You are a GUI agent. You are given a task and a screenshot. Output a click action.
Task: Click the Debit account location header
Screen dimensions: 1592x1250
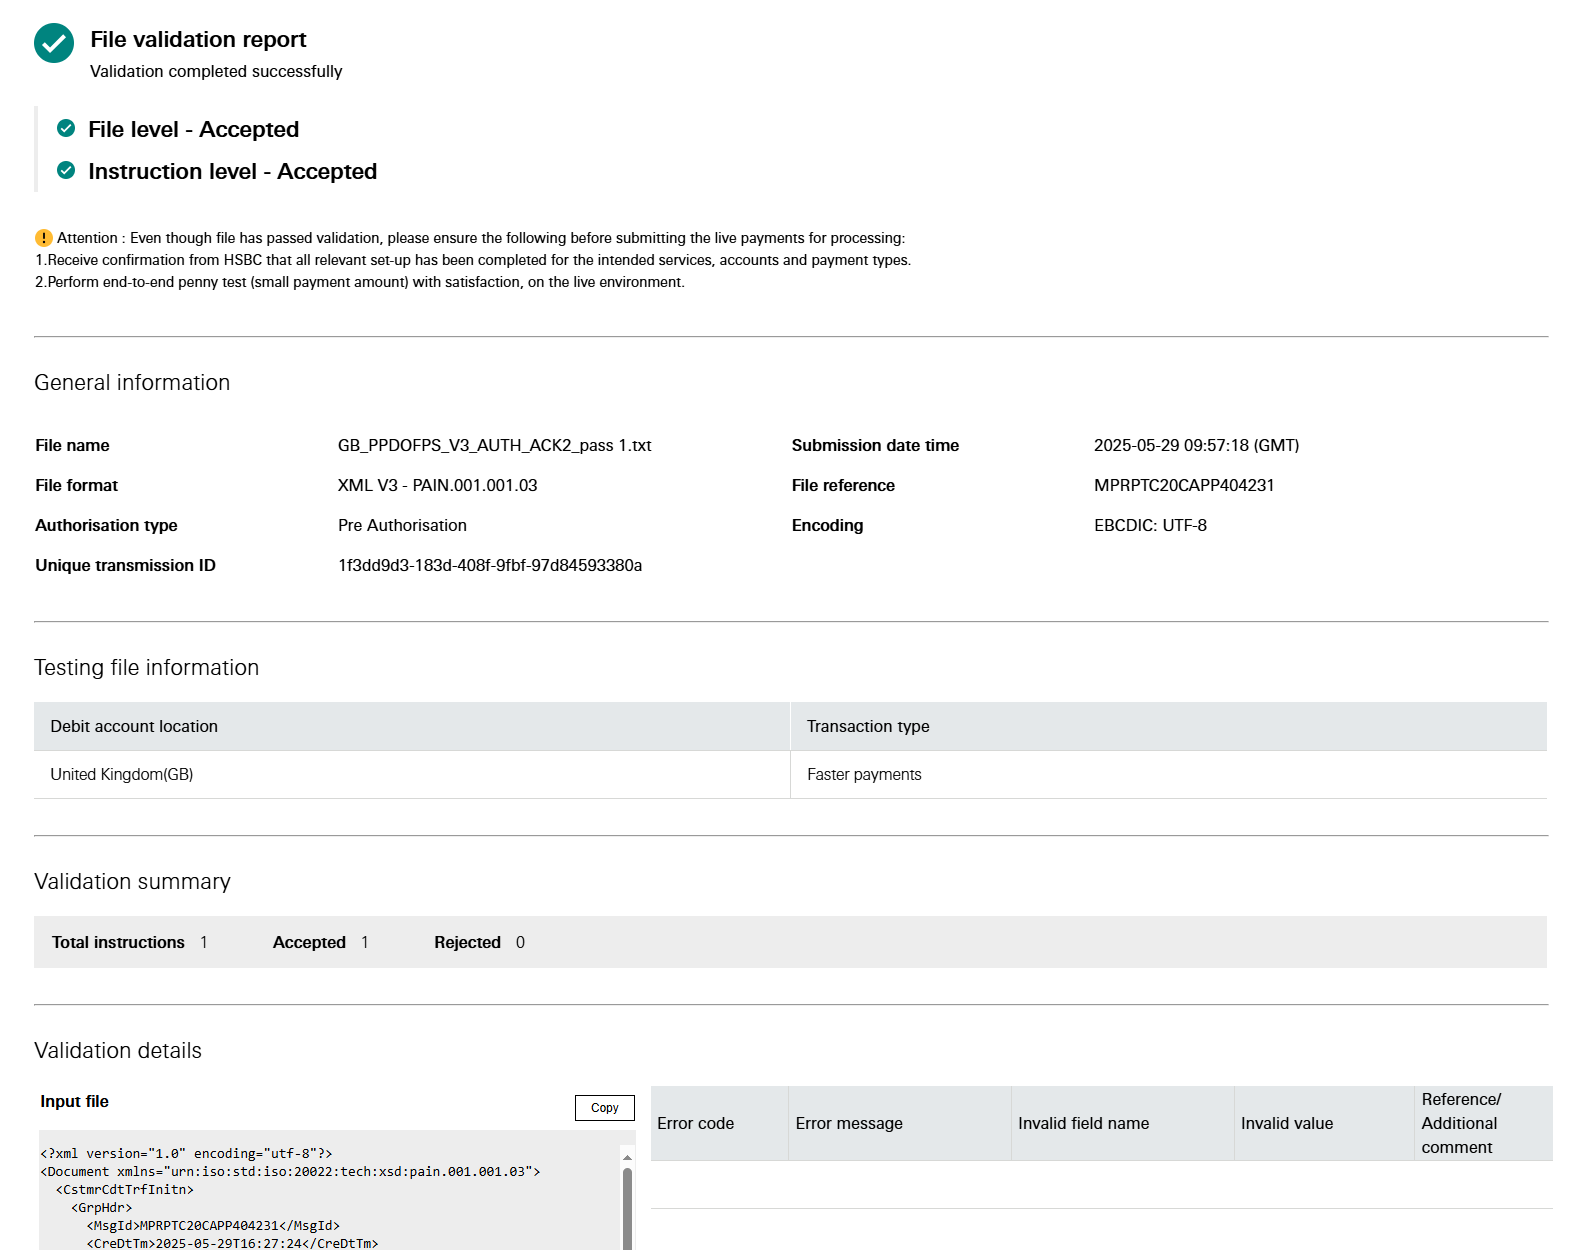412,726
